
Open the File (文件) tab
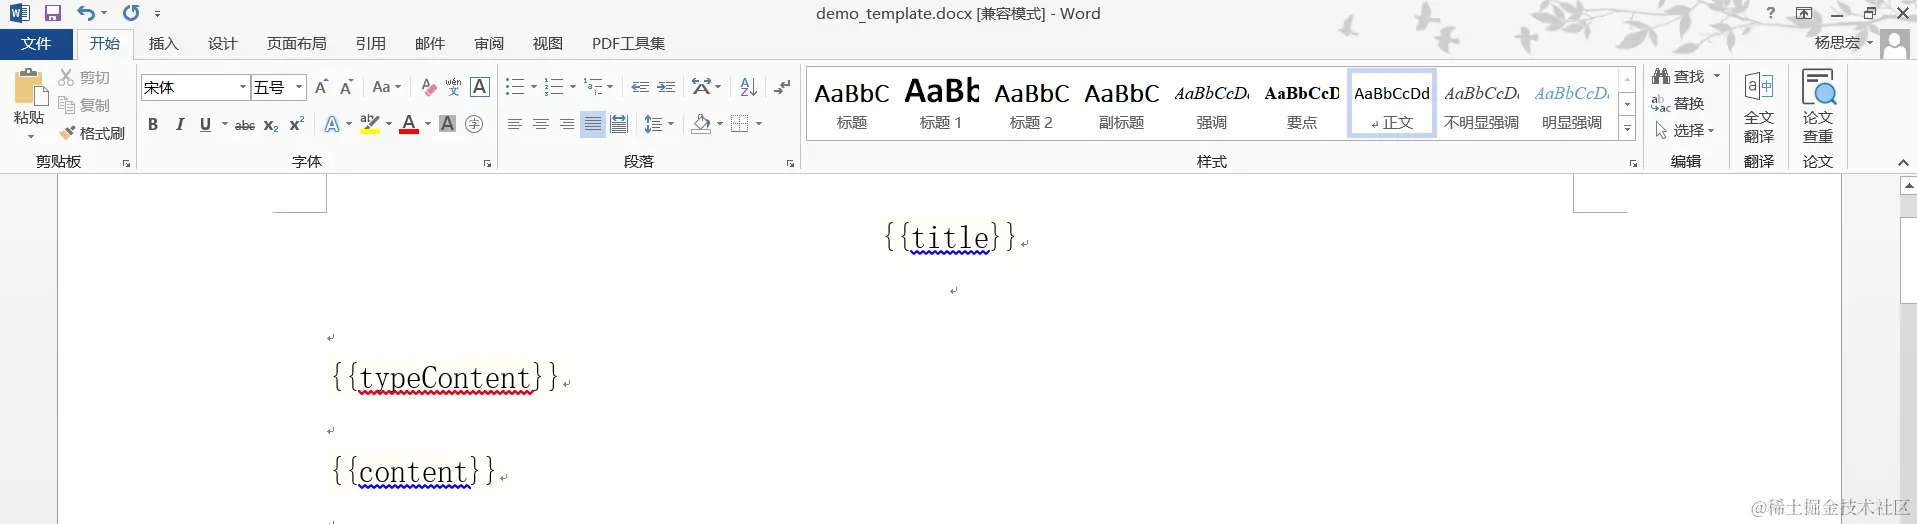point(36,44)
